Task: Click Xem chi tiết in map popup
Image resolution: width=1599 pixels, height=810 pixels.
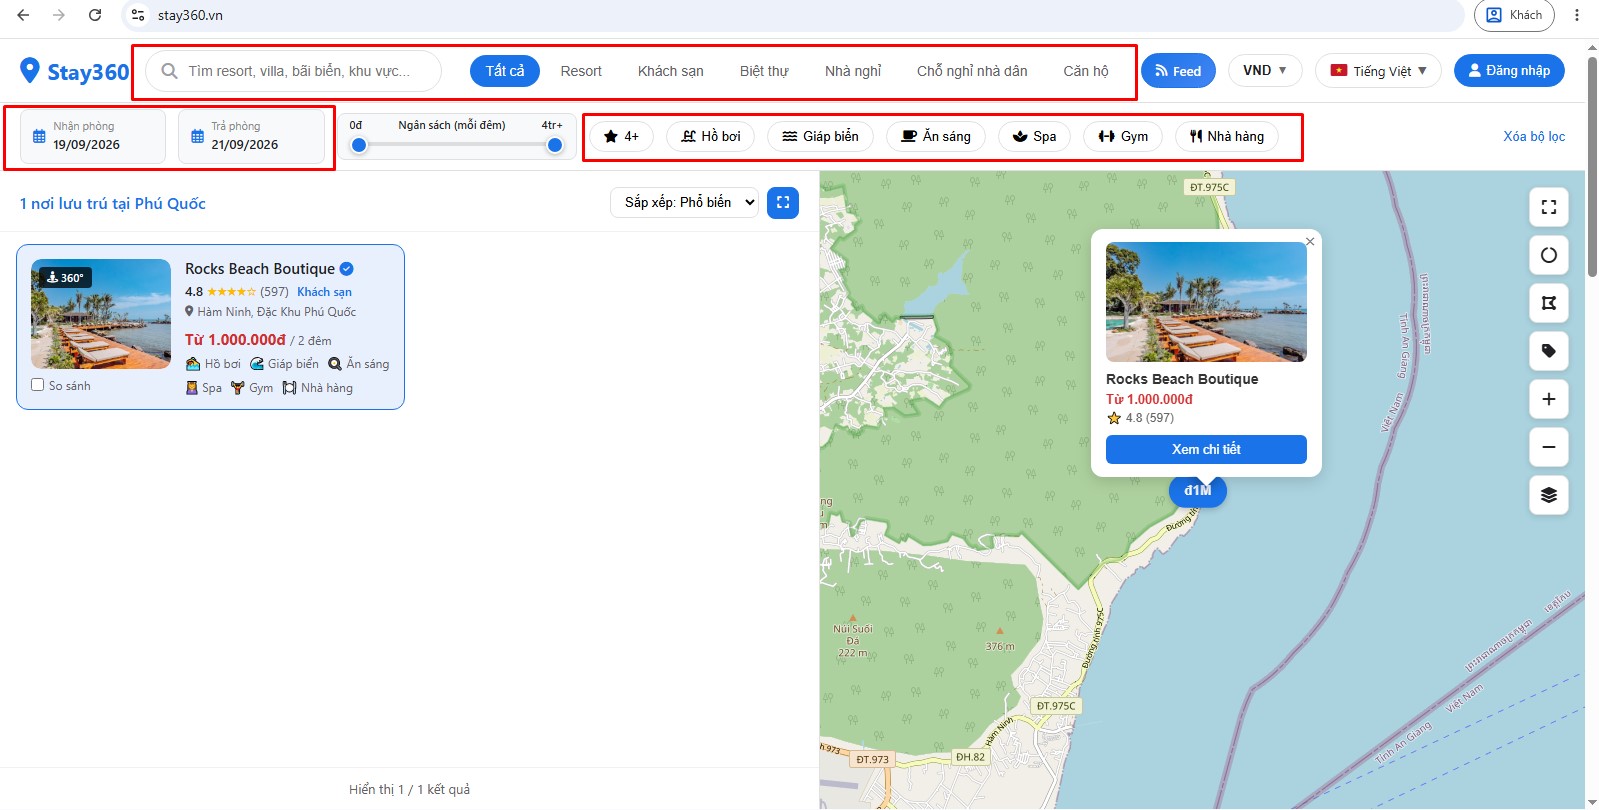Action: pos(1206,449)
